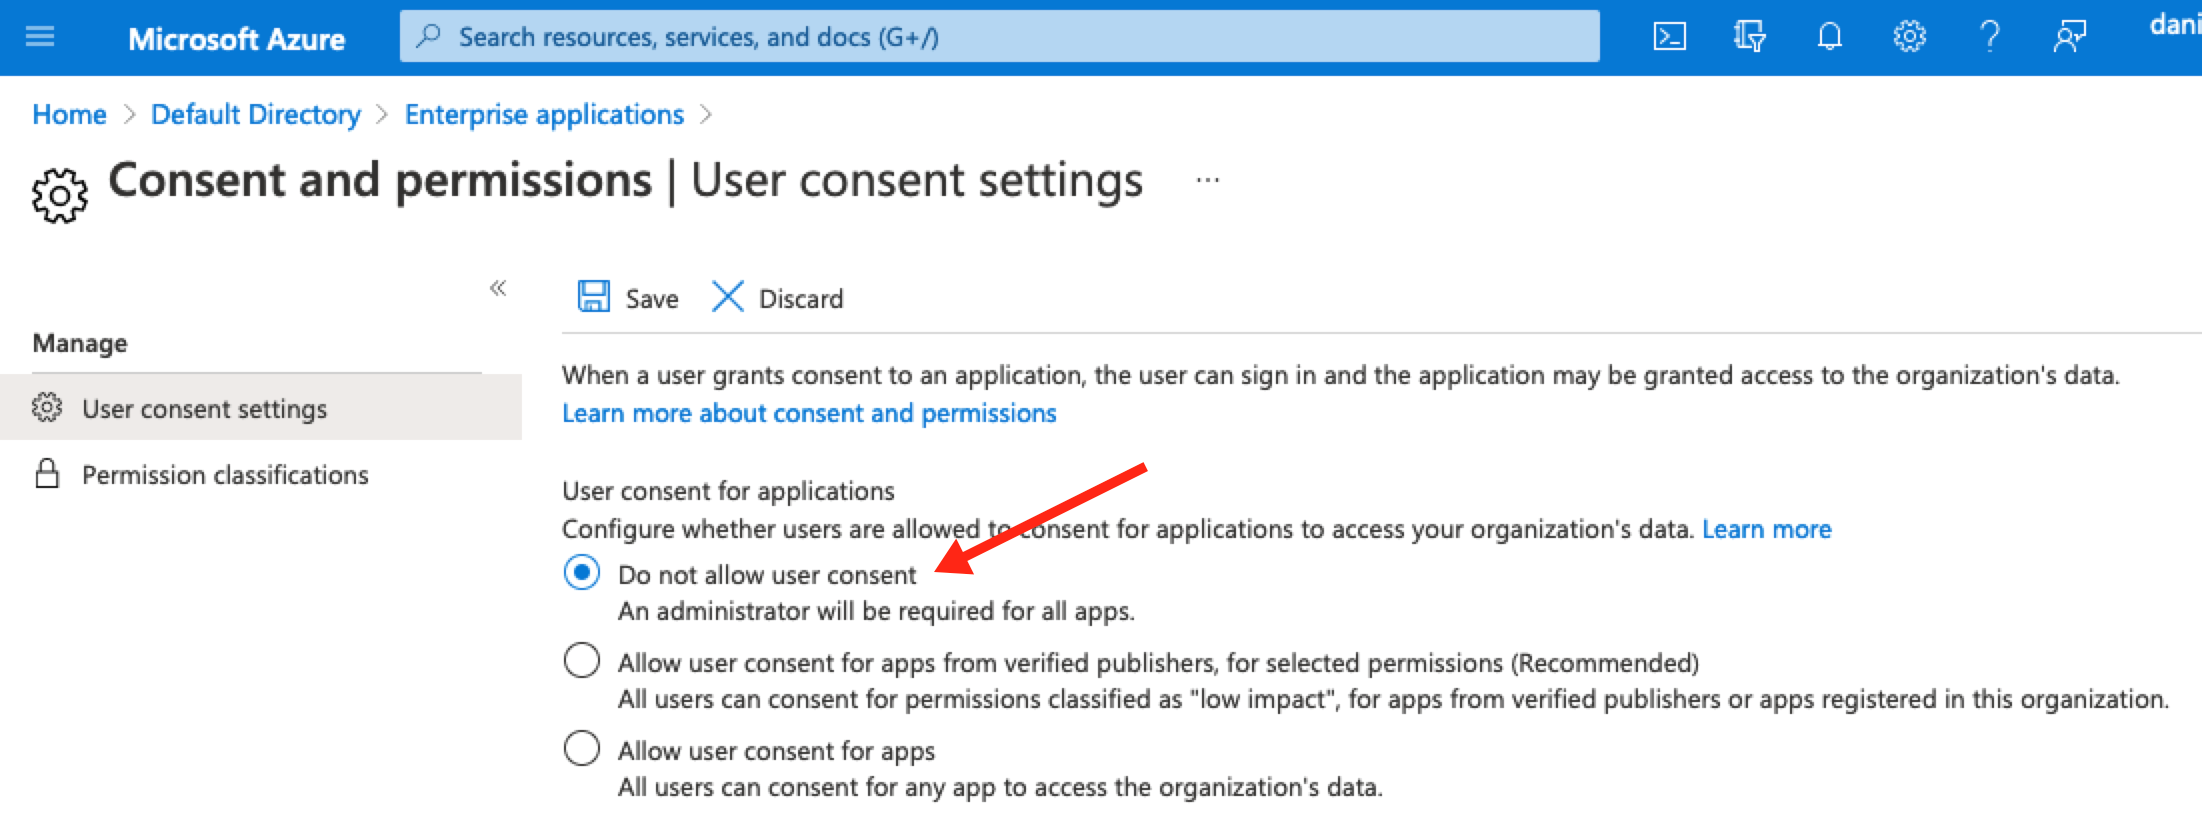Open the Feedback icon in header

pos(2069,37)
